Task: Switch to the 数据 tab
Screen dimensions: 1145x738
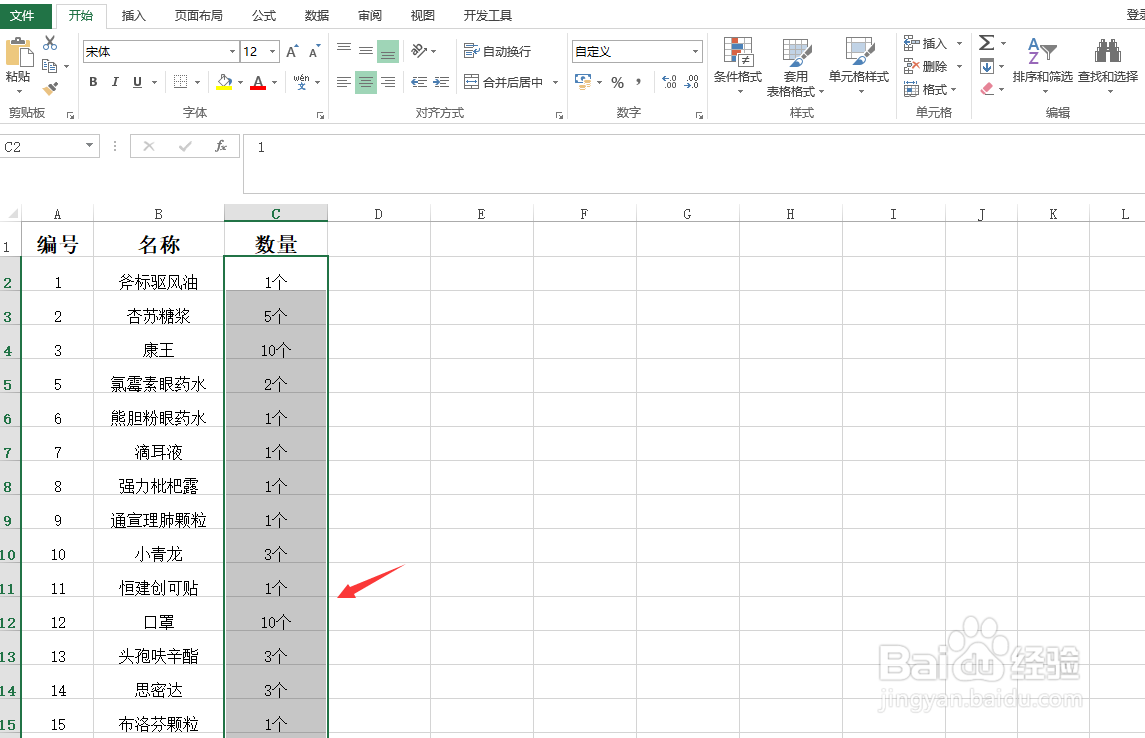Action: pyautogui.click(x=317, y=15)
